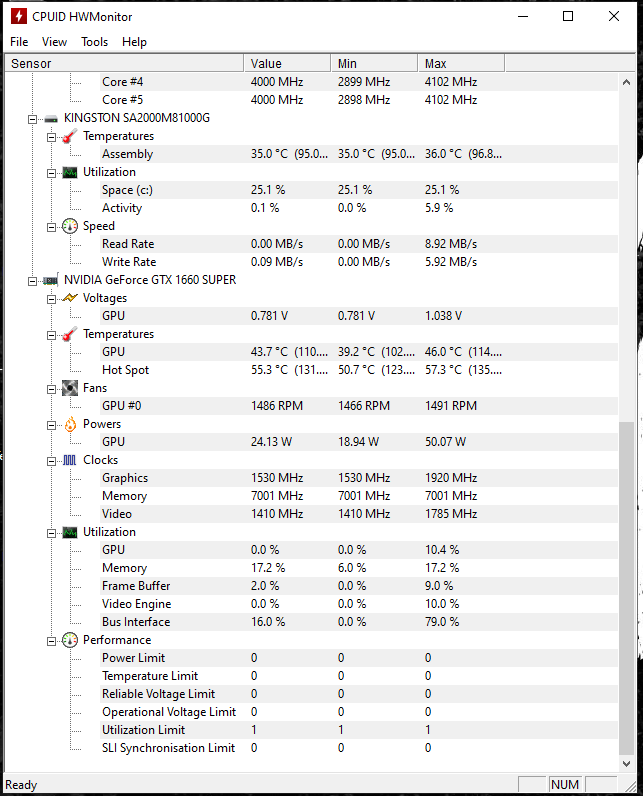The image size is (643, 796).
Task: Click the NVIDIA GeForce graphics card icon
Action: pos(51,280)
